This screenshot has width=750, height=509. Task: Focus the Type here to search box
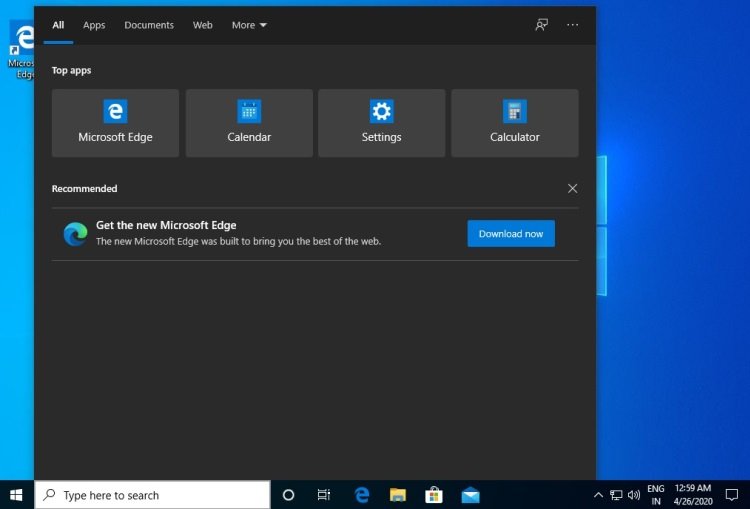[x=153, y=495]
